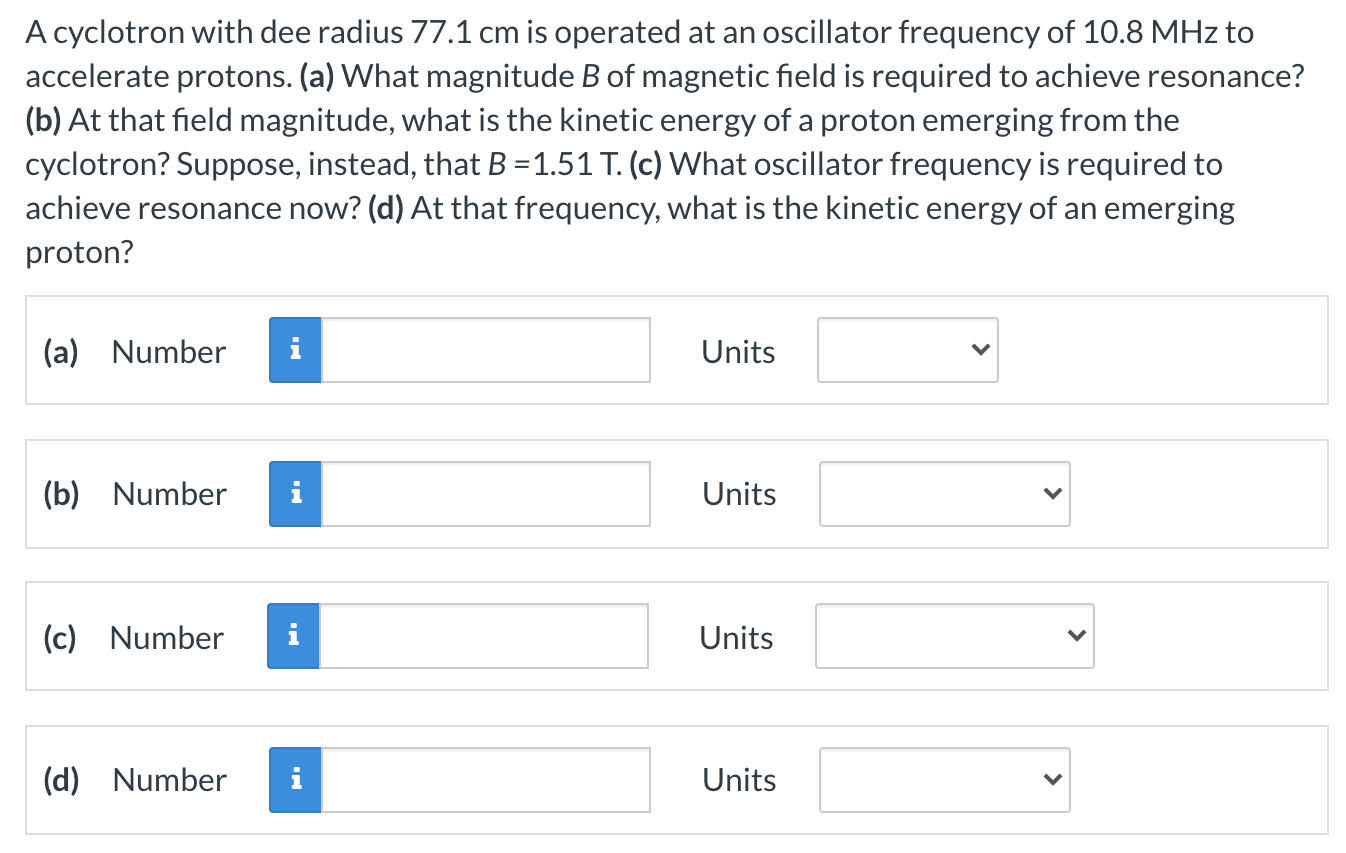This screenshot has height=853, width=1346.
Task: Click inside part (c)'s Number entry field
Action: pyautogui.click(x=483, y=636)
